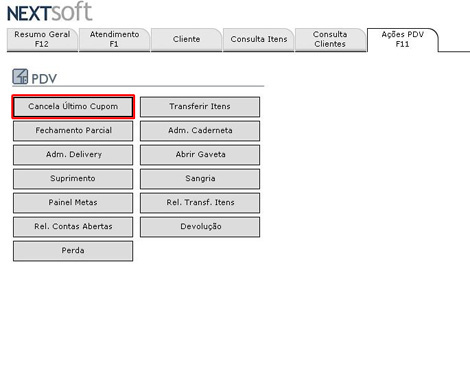The width and height of the screenshot is (470, 369).
Task: Trigger the Abrir Gaveta button
Action: 200,155
